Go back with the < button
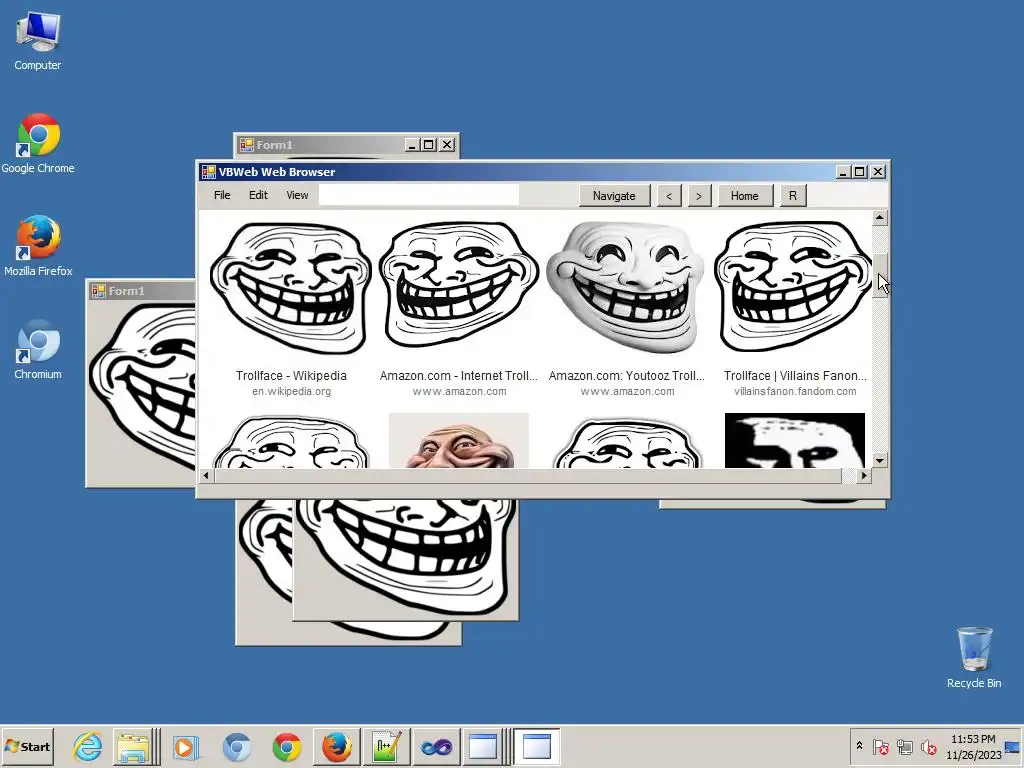The height and width of the screenshot is (768, 1024). (669, 195)
